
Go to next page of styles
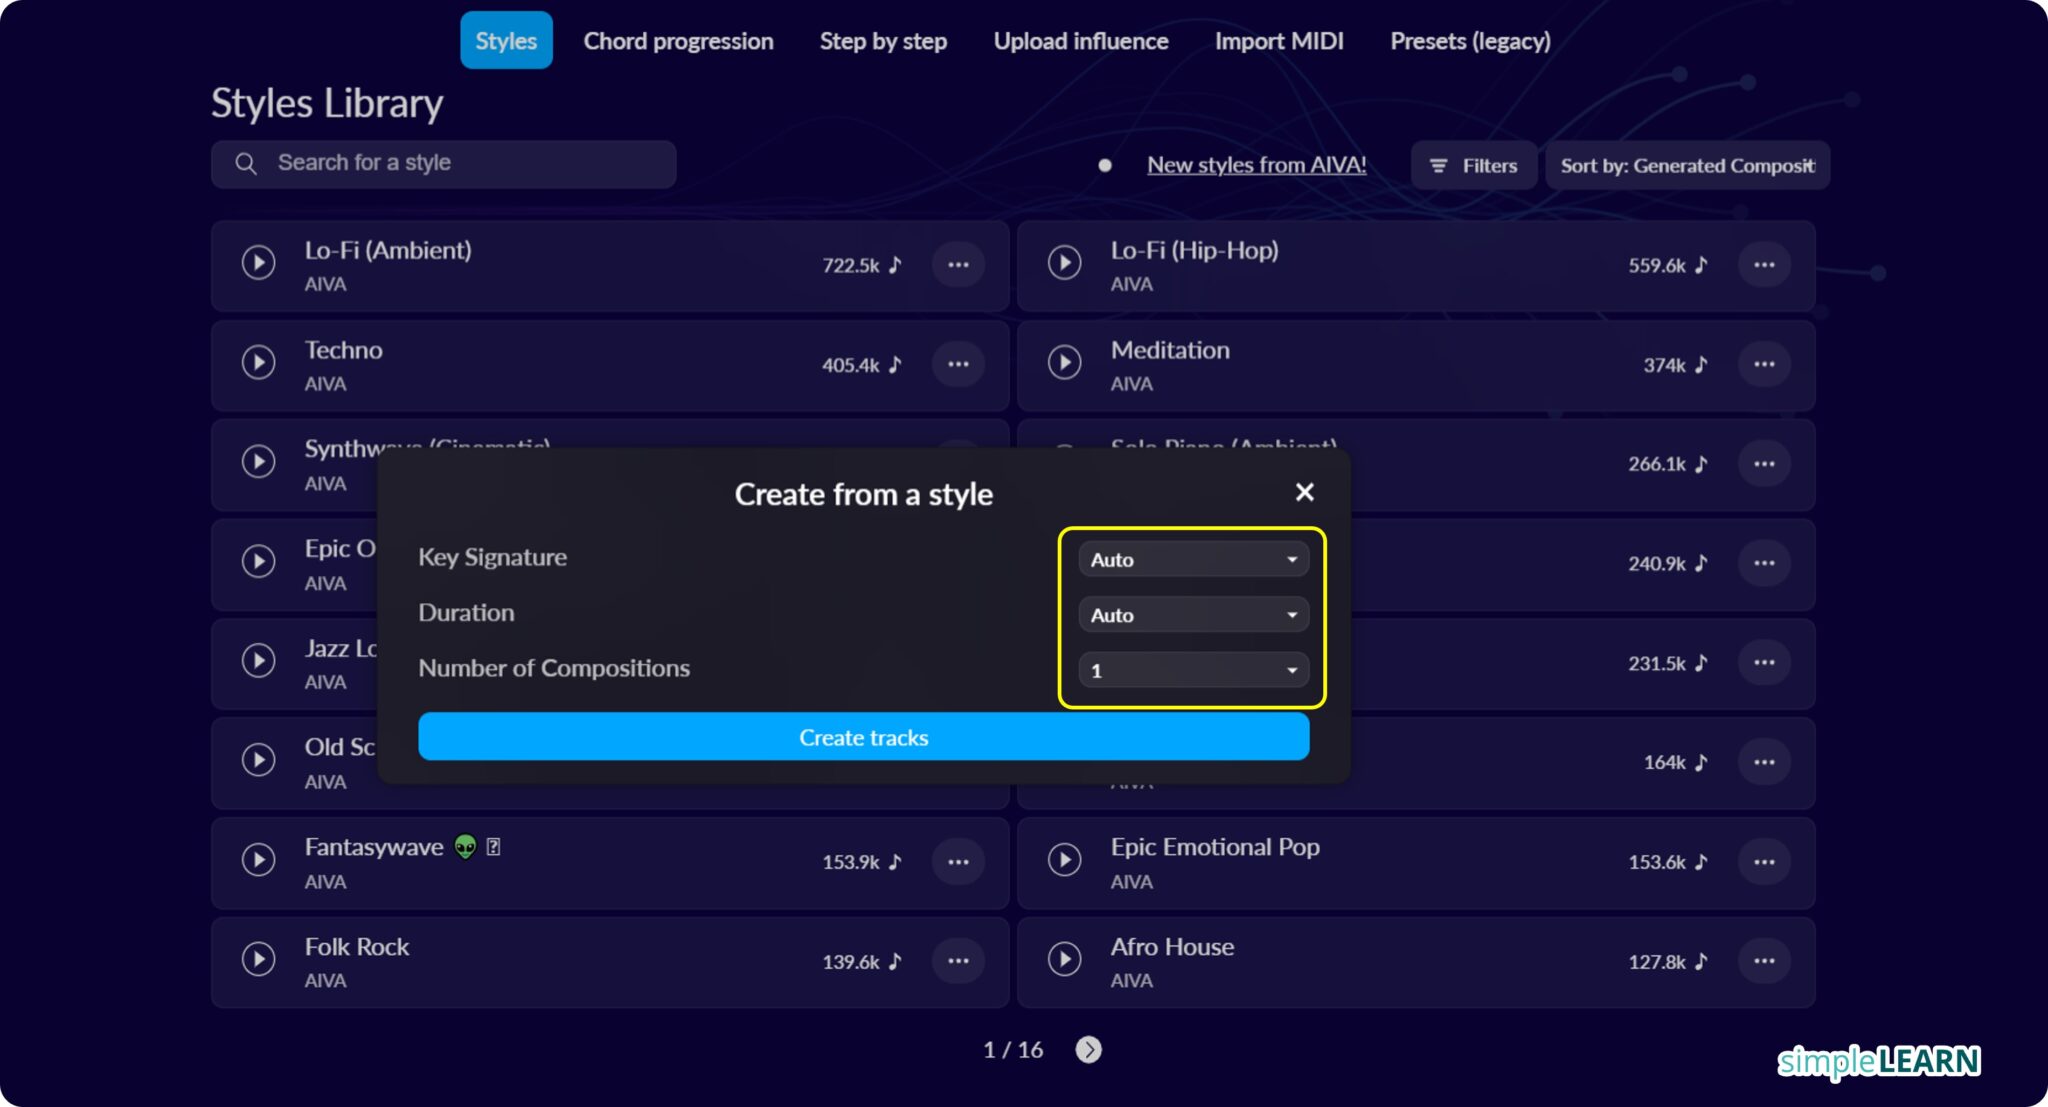1088,1049
